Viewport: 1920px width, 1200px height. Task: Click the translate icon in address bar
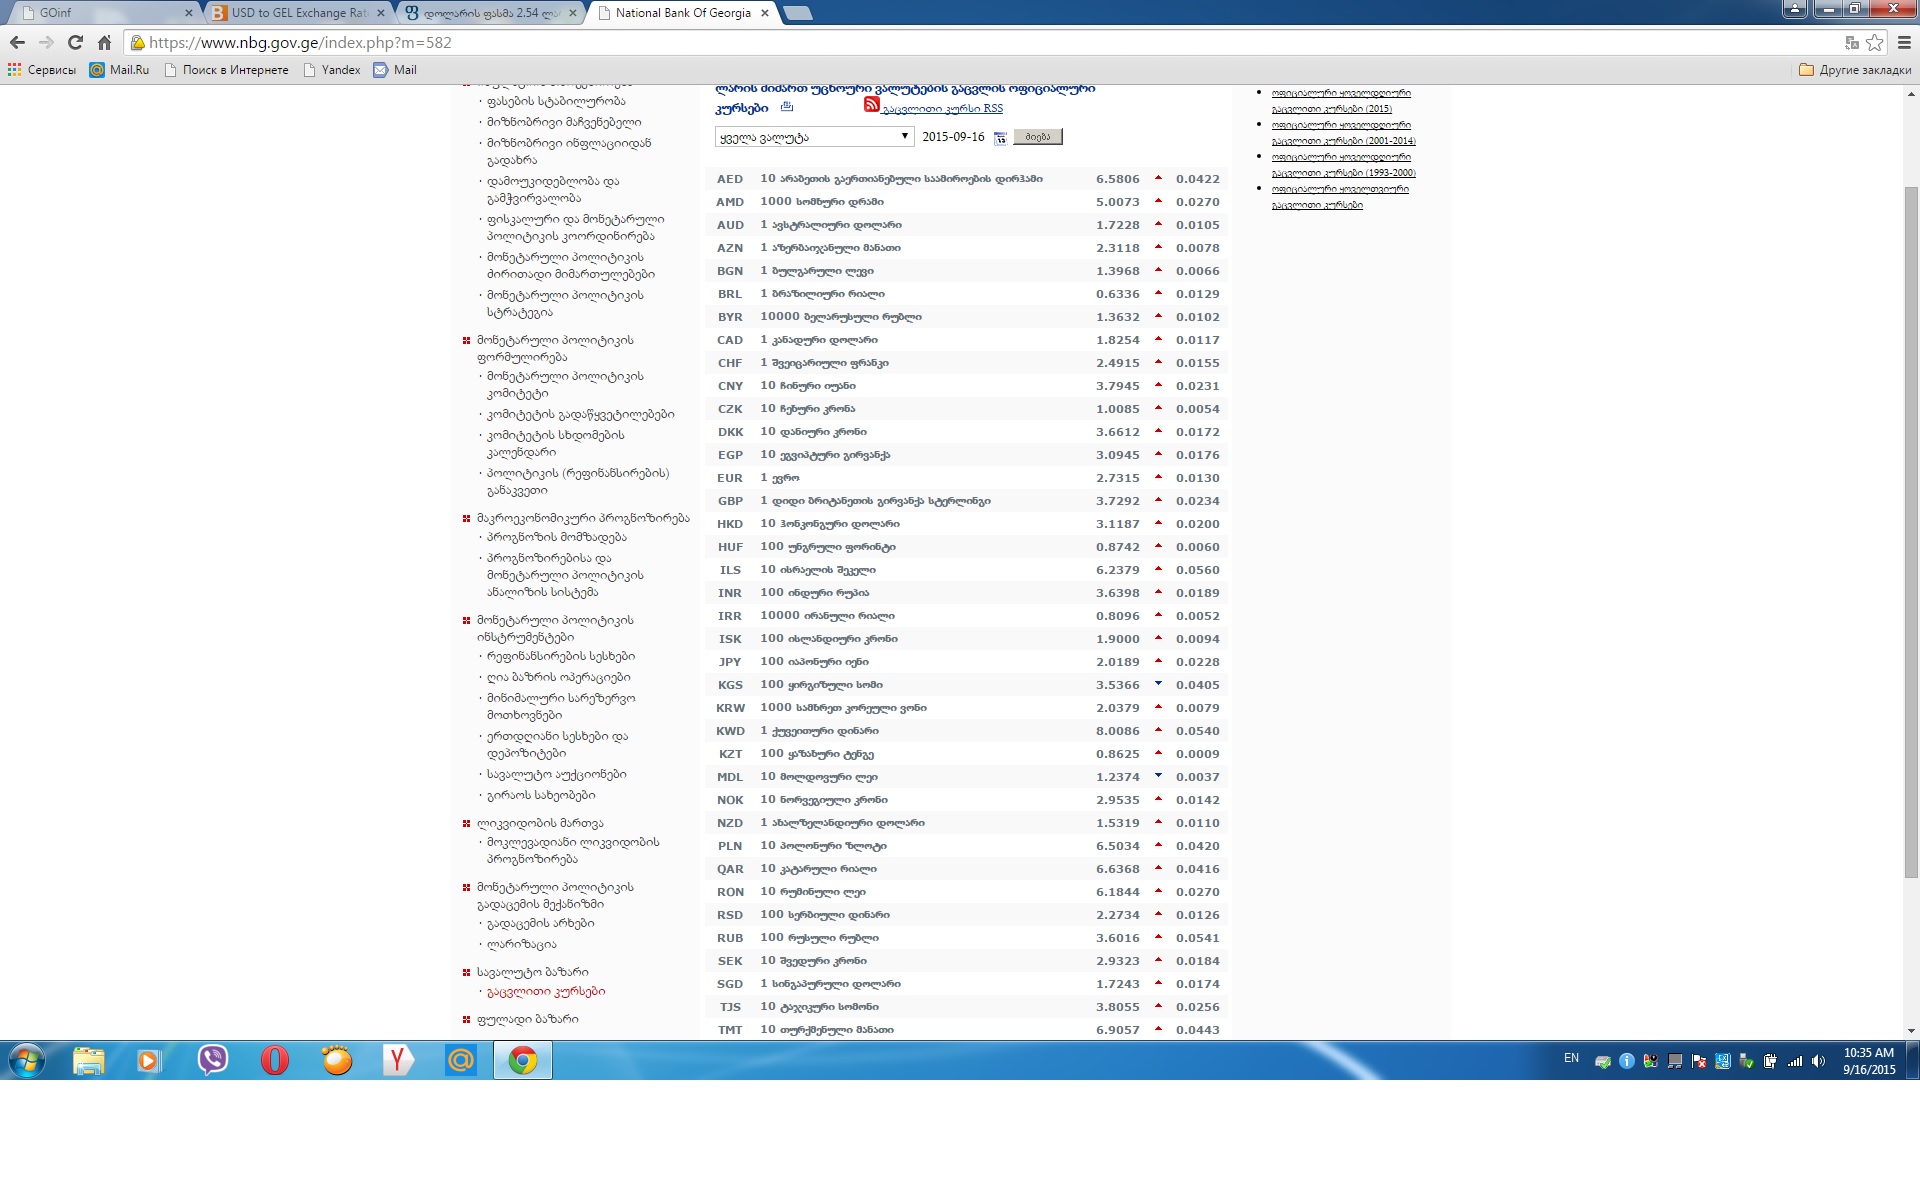(1851, 42)
